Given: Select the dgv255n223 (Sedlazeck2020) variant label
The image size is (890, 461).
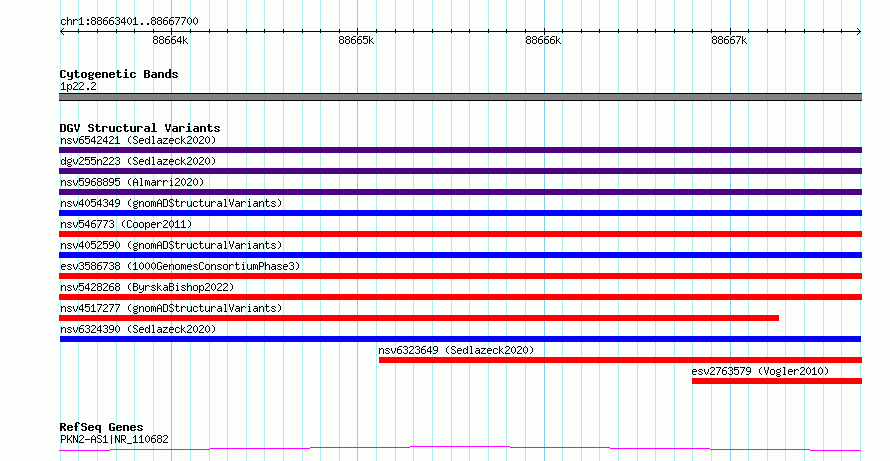Looking at the screenshot, I should coord(138,161).
